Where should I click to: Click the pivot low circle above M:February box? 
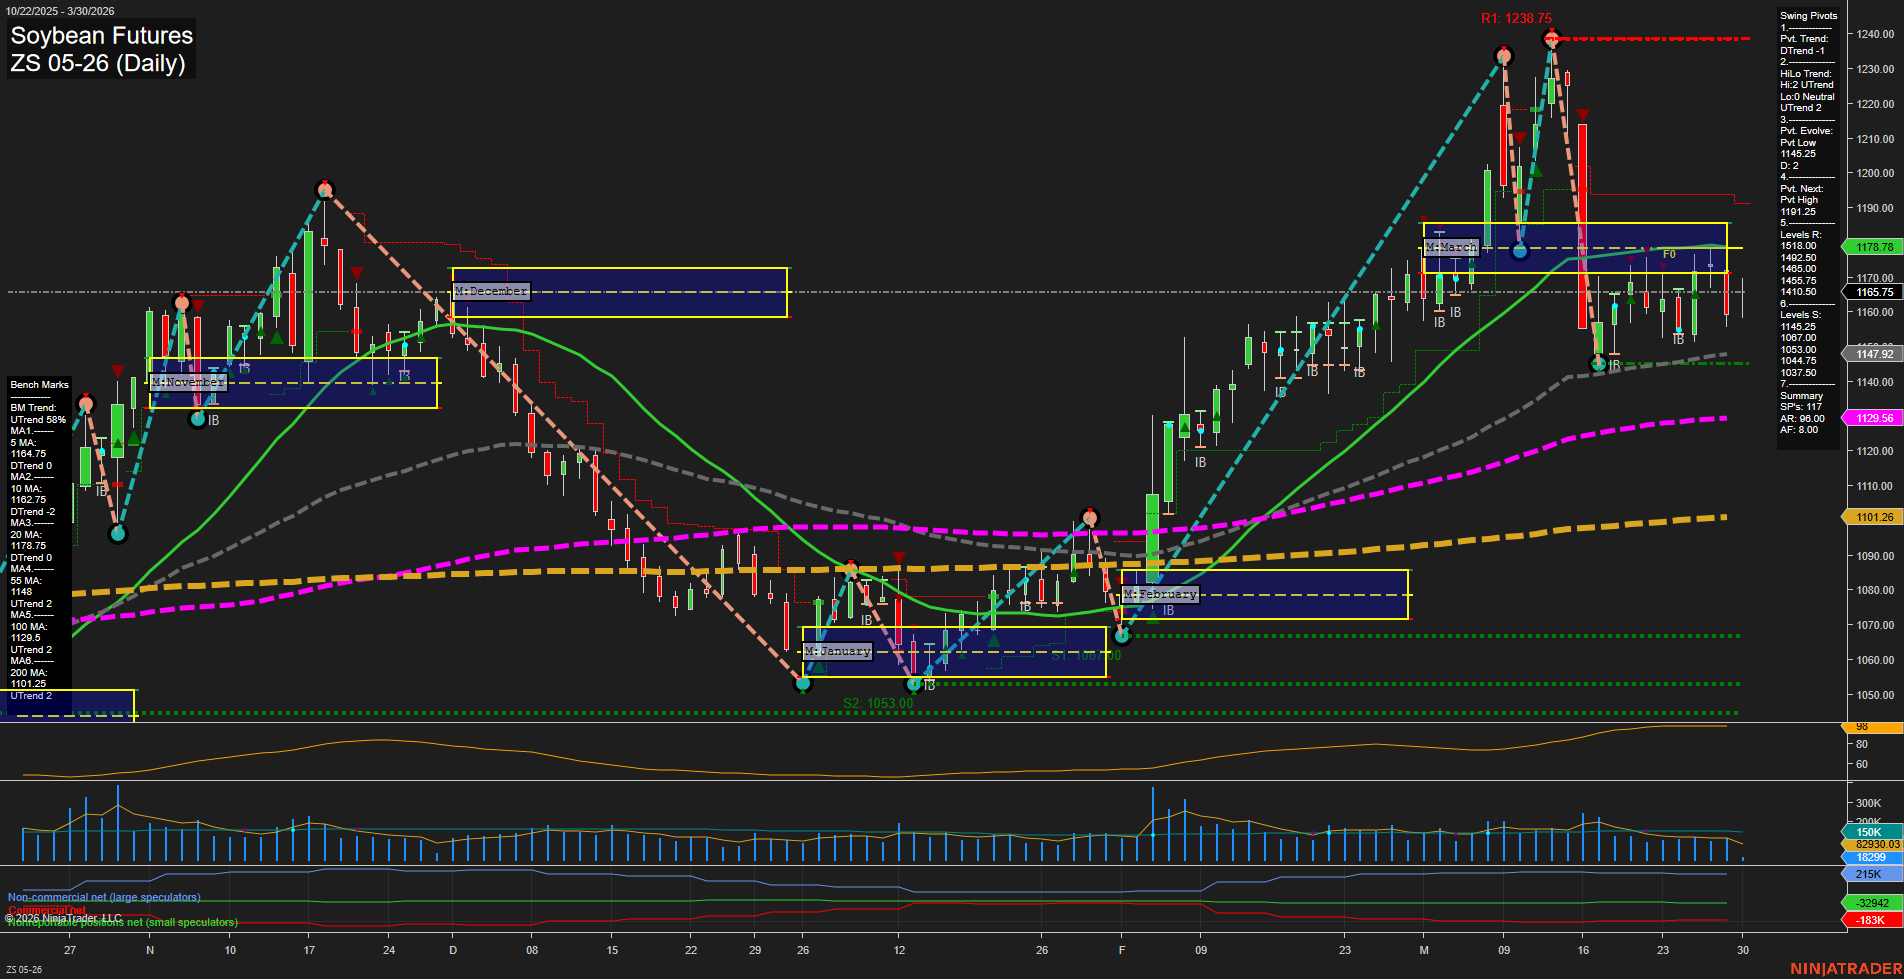click(x=1122, y=636)
